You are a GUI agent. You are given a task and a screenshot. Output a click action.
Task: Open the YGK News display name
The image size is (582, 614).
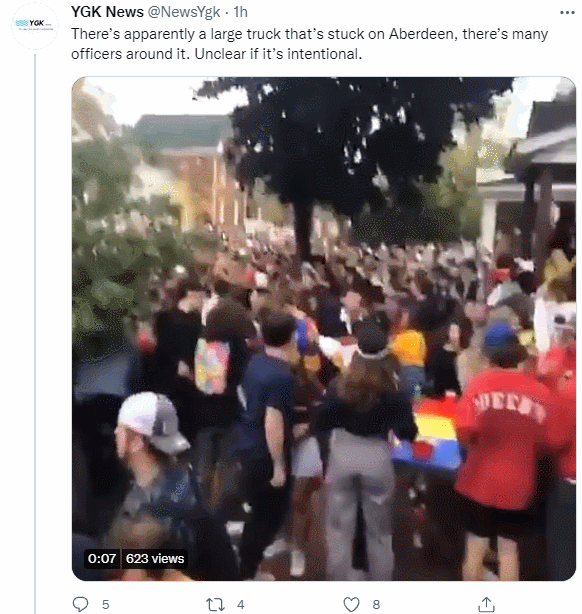pyautogui.click(x=107, y=12)
